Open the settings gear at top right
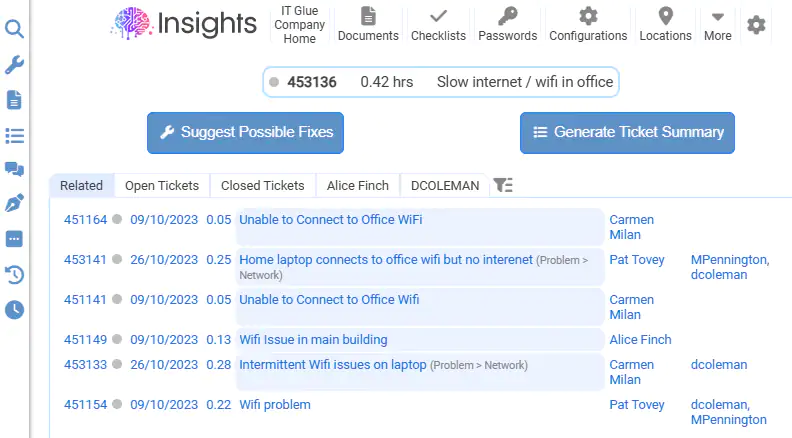Screen dimensions: 792x438 pos(756,25)
